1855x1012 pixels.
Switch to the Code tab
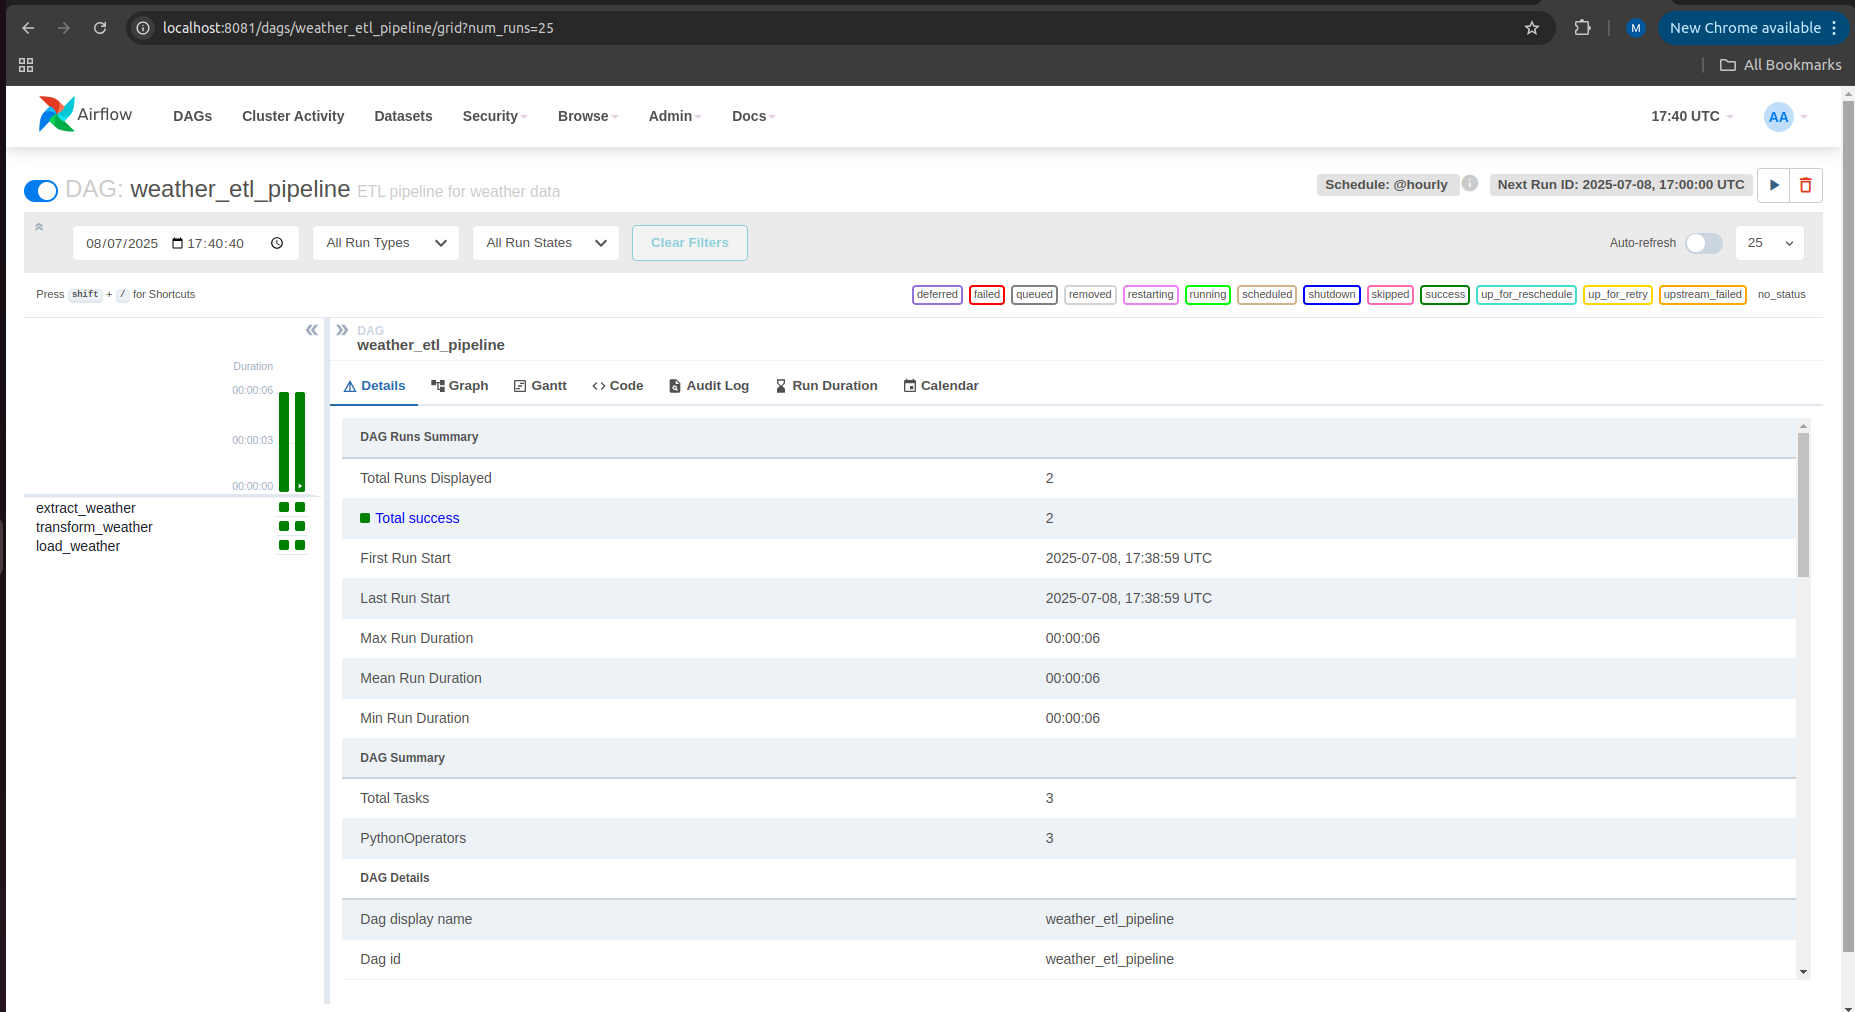(618, 386)
